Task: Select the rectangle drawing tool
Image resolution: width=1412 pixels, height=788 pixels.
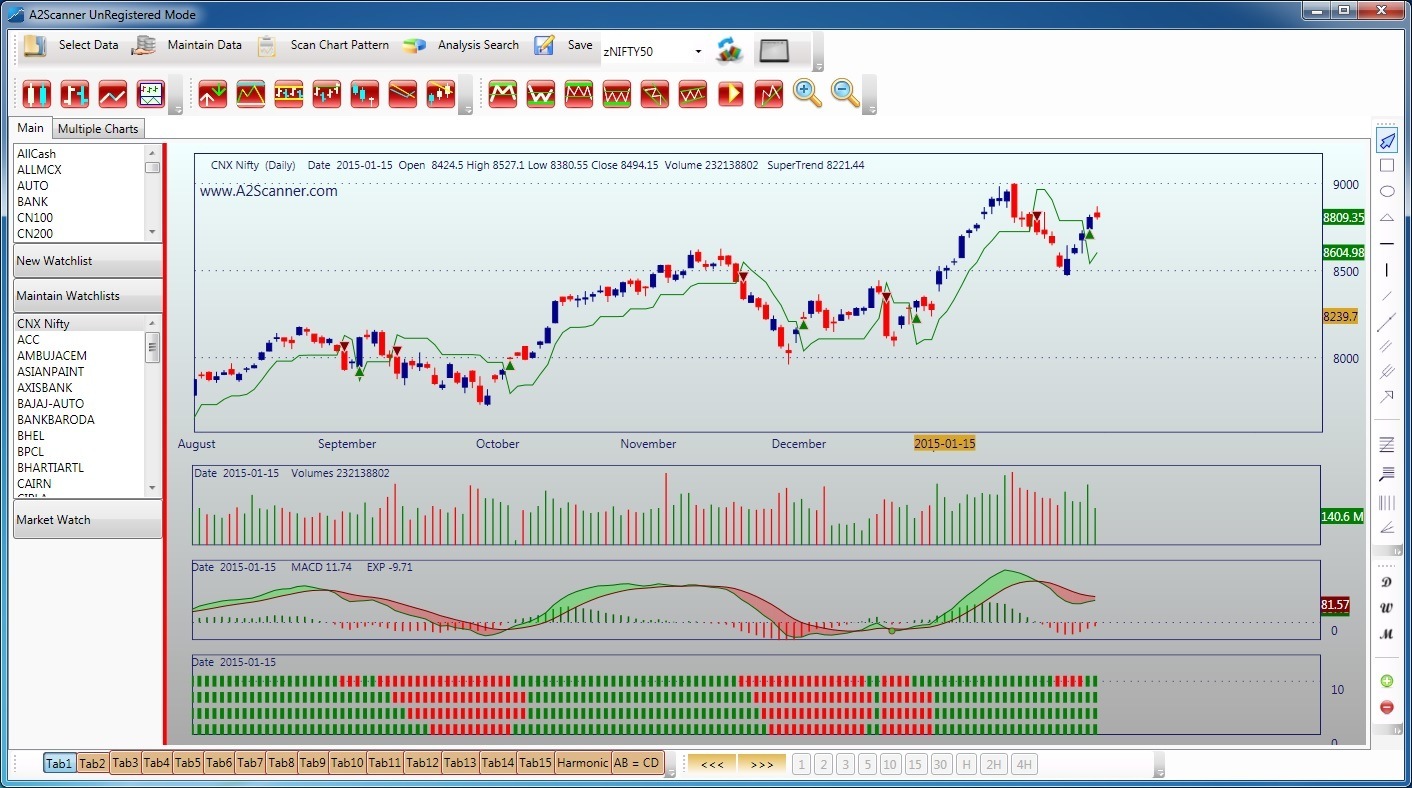Action: [x=1387, y=166]
